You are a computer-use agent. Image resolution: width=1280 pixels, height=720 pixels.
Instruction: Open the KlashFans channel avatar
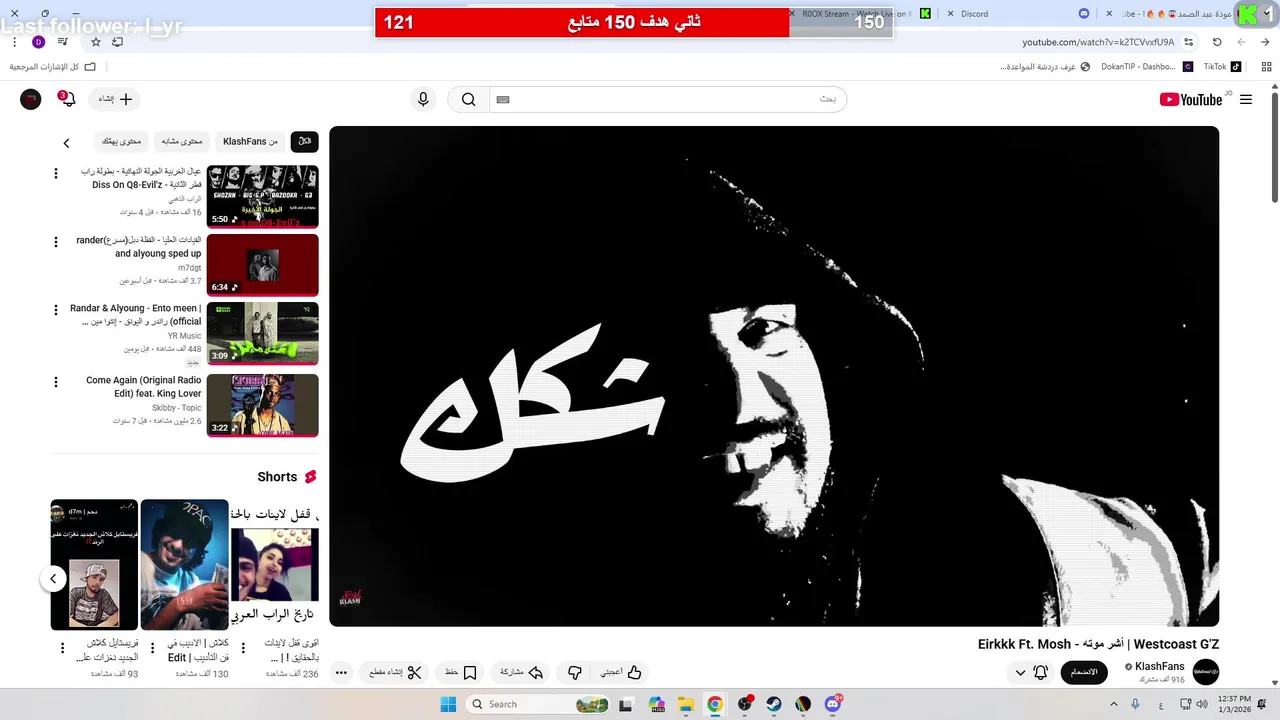point(1206,672)
